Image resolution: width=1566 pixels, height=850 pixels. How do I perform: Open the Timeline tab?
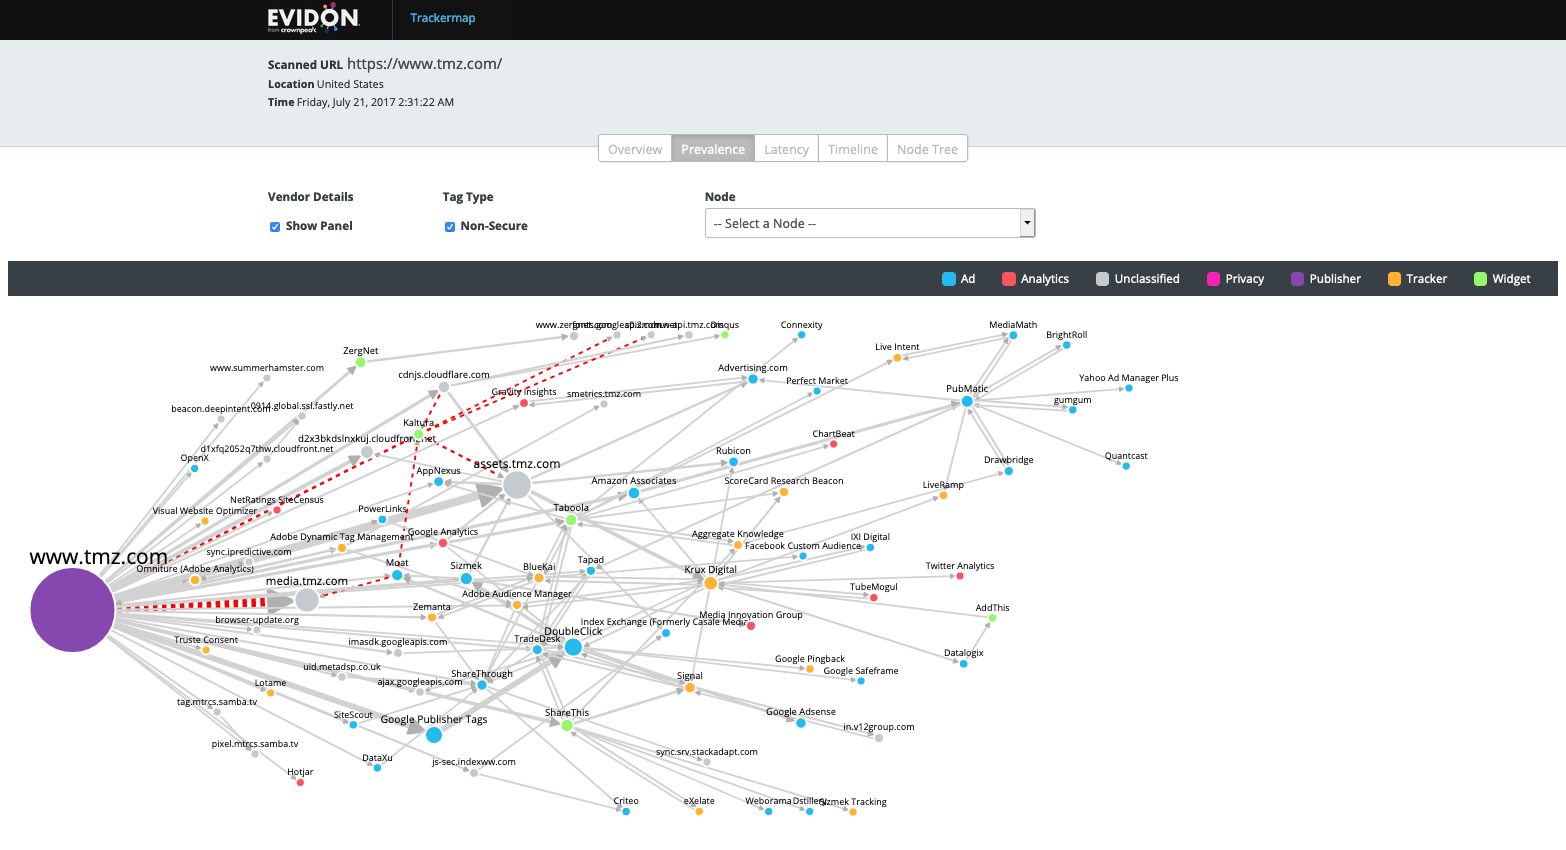[x=853, y=149]
